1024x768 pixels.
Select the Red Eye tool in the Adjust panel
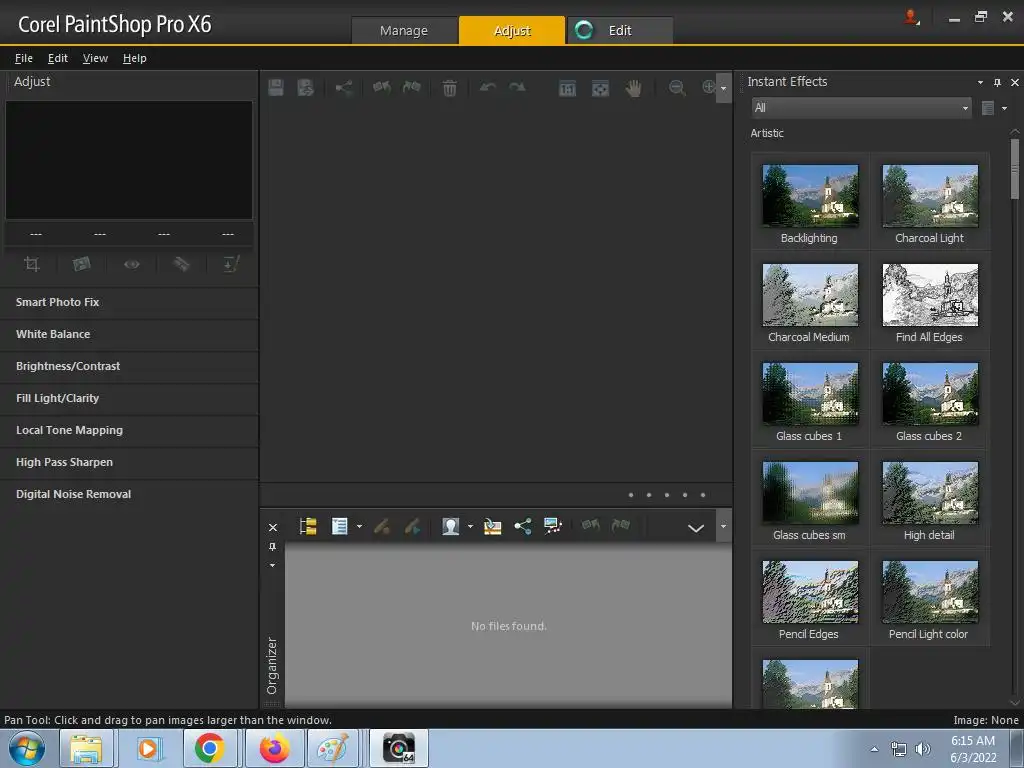132,264
